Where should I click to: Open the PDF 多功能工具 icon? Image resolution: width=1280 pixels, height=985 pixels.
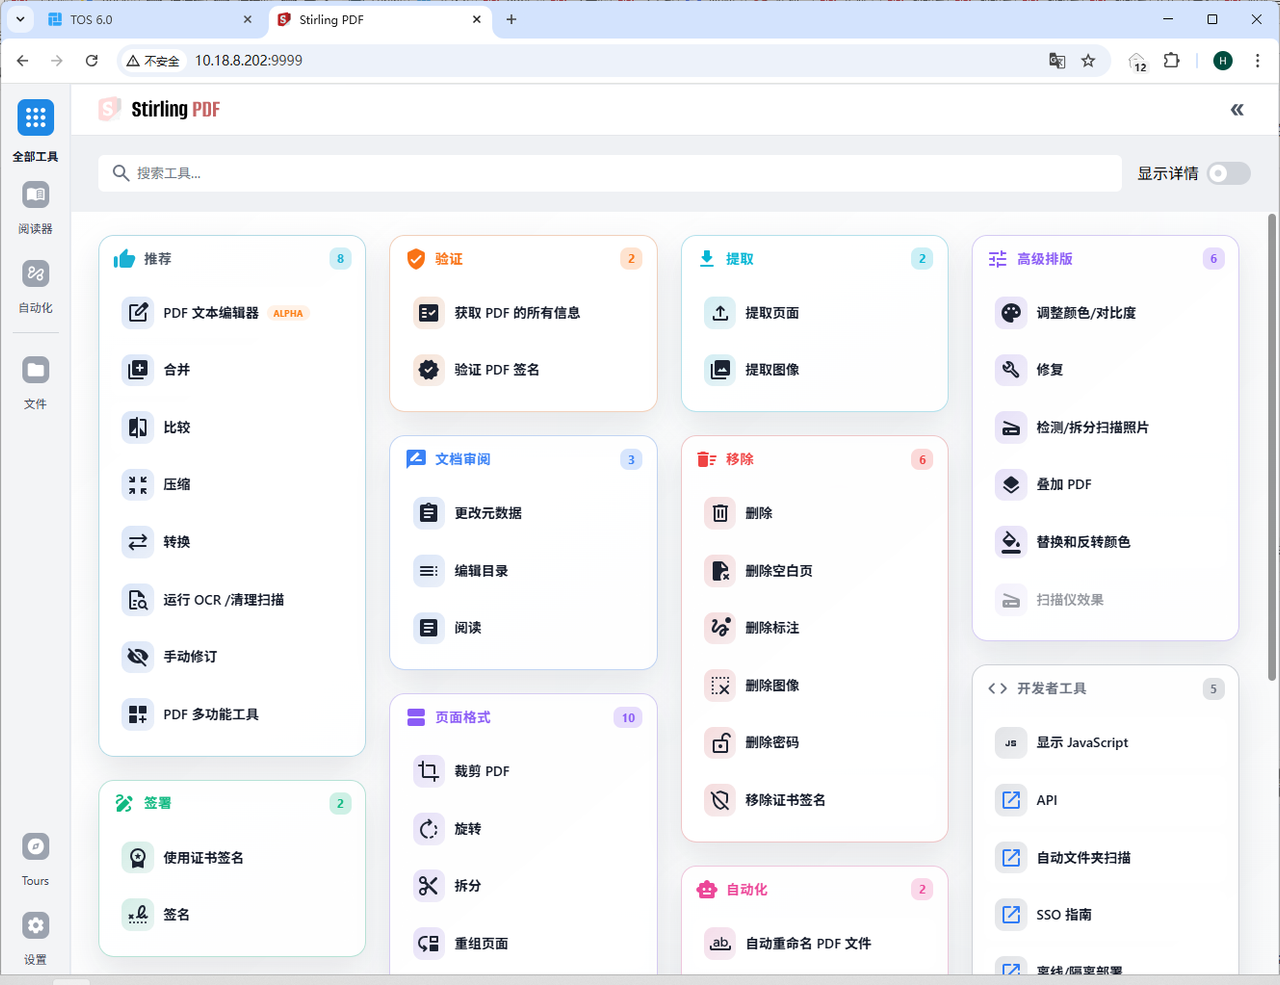click(x=138, y=715)
